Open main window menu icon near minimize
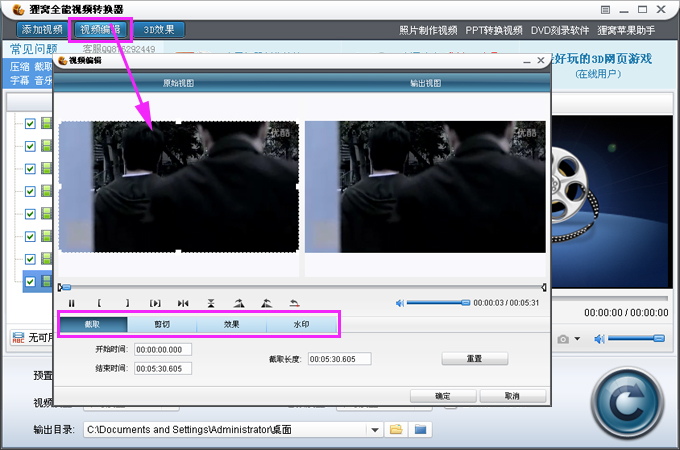680x450 pixels. [x=605, y=10]
